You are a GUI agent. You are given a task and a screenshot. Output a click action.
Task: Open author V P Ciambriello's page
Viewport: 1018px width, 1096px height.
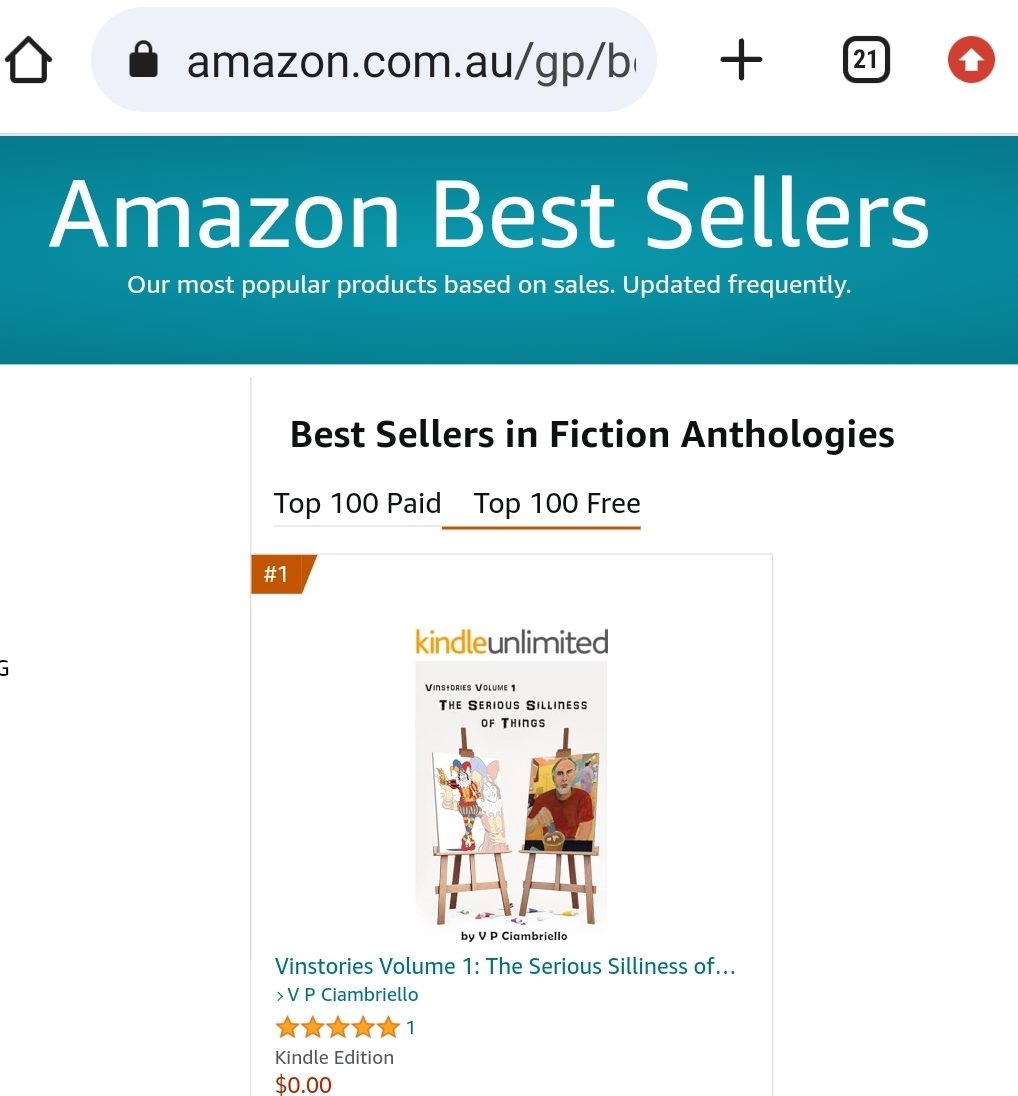pyautogui.click(x=352, y=995)
